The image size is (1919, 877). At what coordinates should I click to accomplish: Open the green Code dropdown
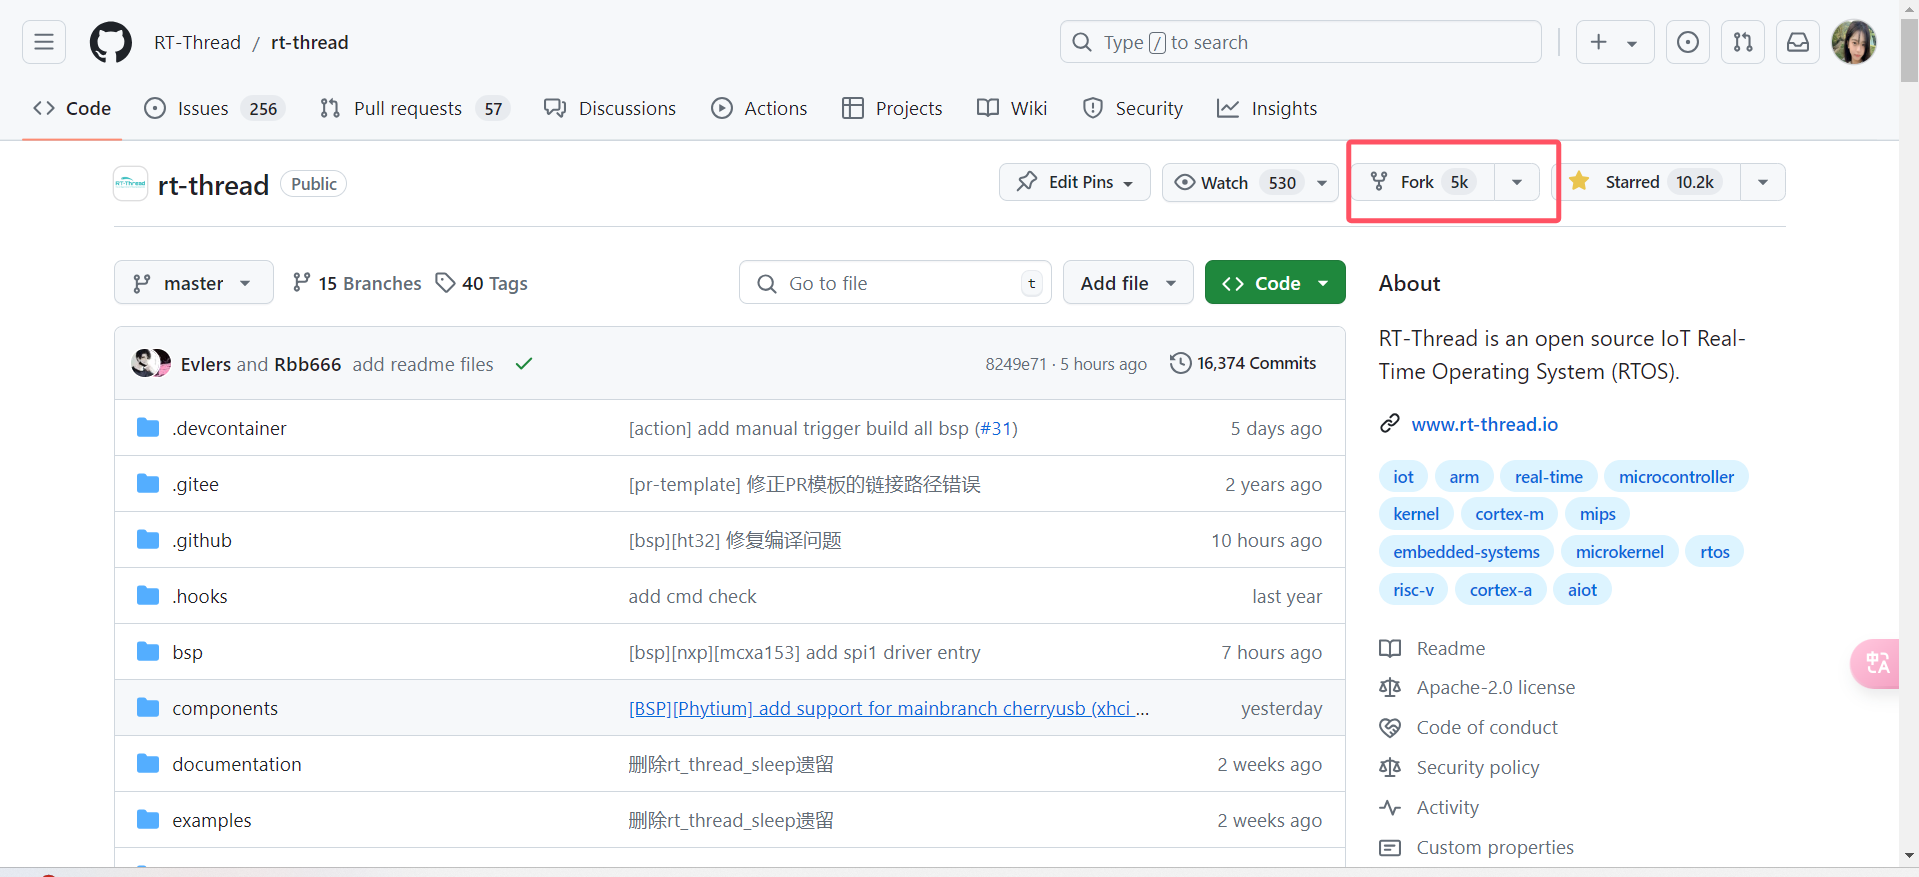click(x=1275, y=283)
